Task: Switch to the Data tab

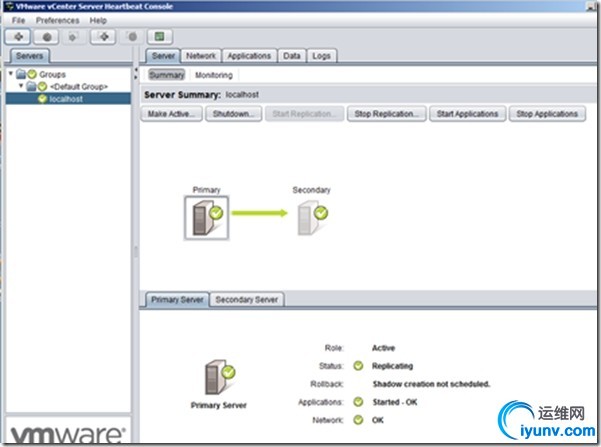Action: pos(292,56)
